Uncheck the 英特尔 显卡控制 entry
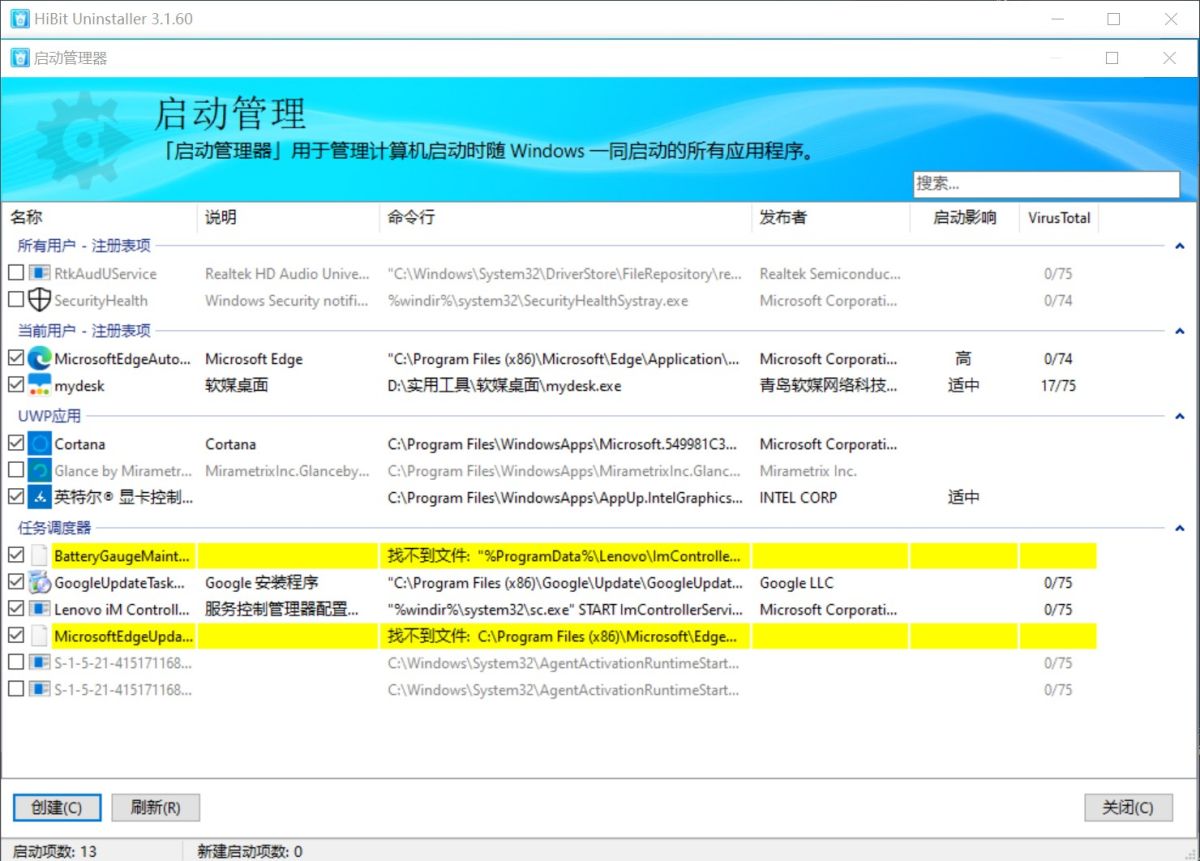The image size is (1200, 861). (16, 497)
